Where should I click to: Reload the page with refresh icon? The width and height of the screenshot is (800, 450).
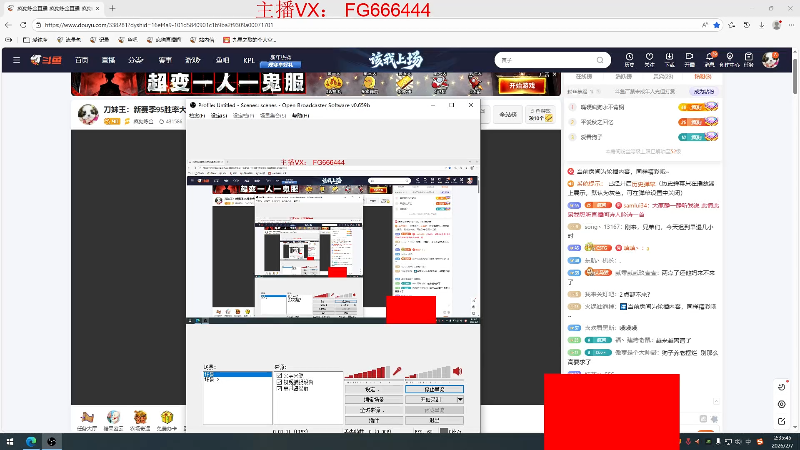(23, 24)
